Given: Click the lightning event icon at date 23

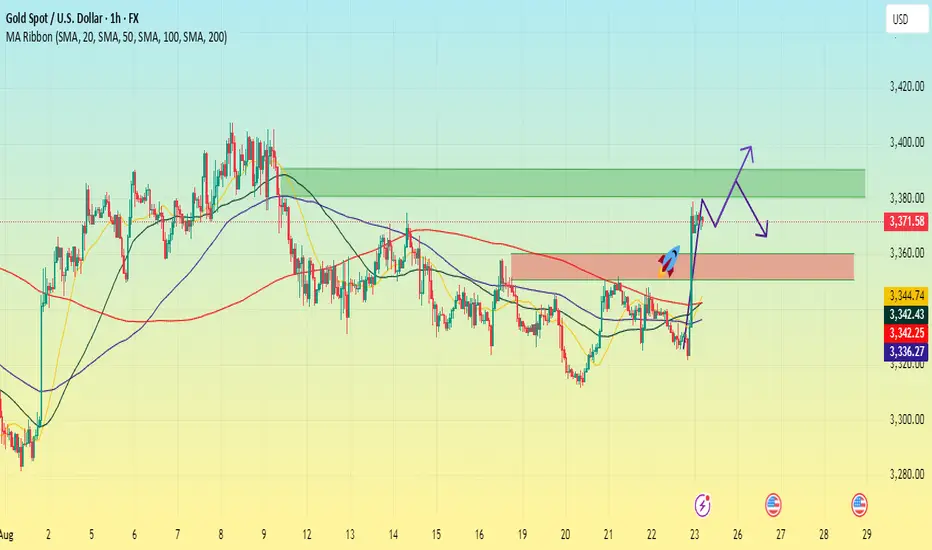Looking at the screenshot, I should click(703, 505).
